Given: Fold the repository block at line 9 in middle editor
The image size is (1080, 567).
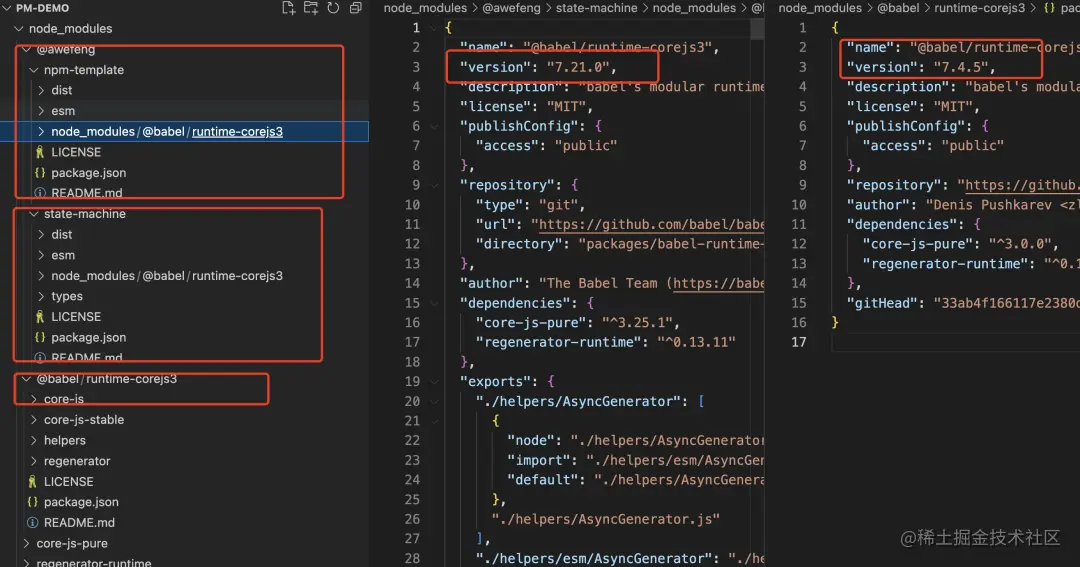Looking at the screenshot, I should 434,185.
